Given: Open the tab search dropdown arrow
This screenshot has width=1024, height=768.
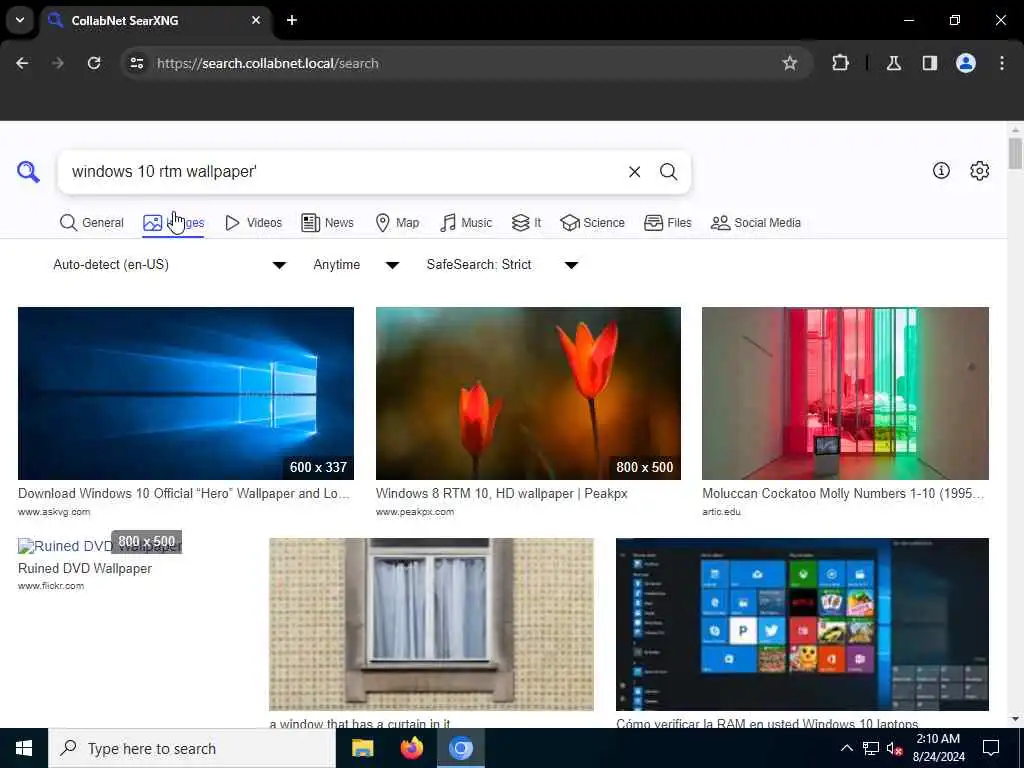Looking at the screenshot, I should coord(20,20).
